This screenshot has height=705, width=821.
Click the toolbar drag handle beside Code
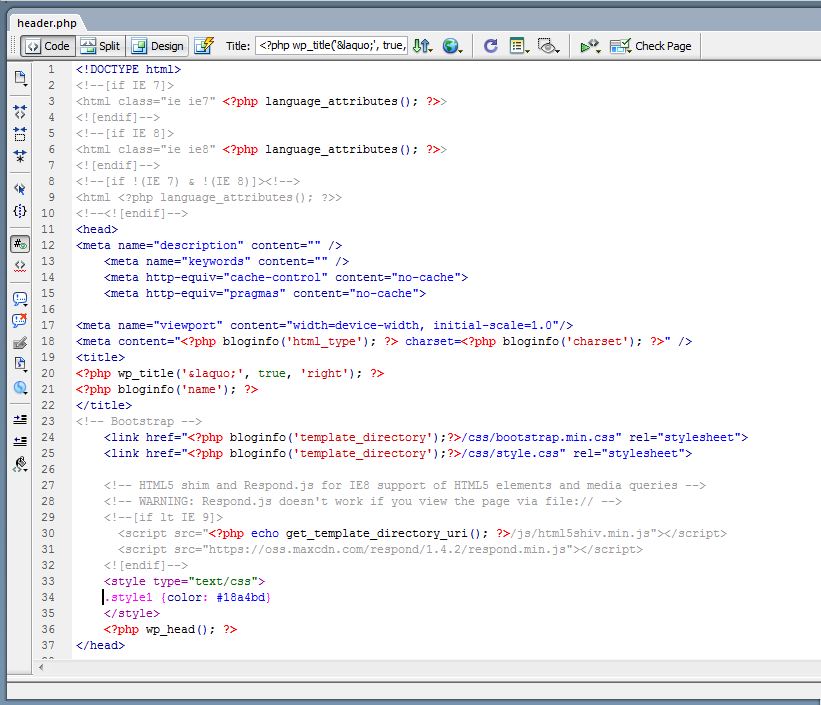click(14, 46)
